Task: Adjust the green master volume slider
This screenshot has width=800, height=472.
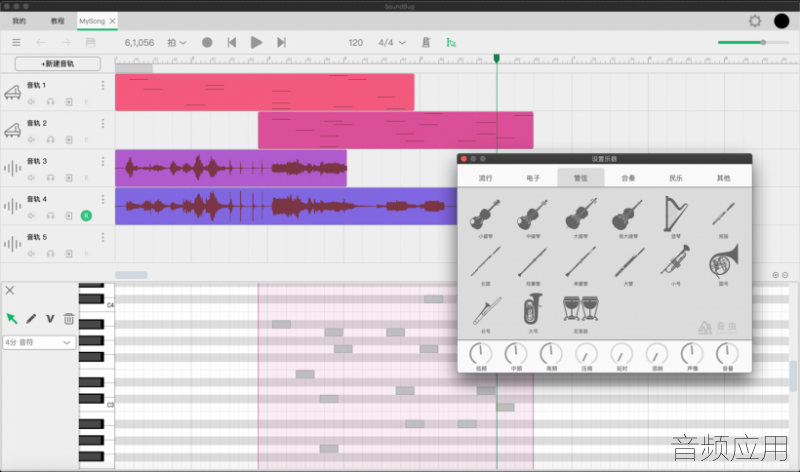Action: pyautogui.click(x=753, y=42)
